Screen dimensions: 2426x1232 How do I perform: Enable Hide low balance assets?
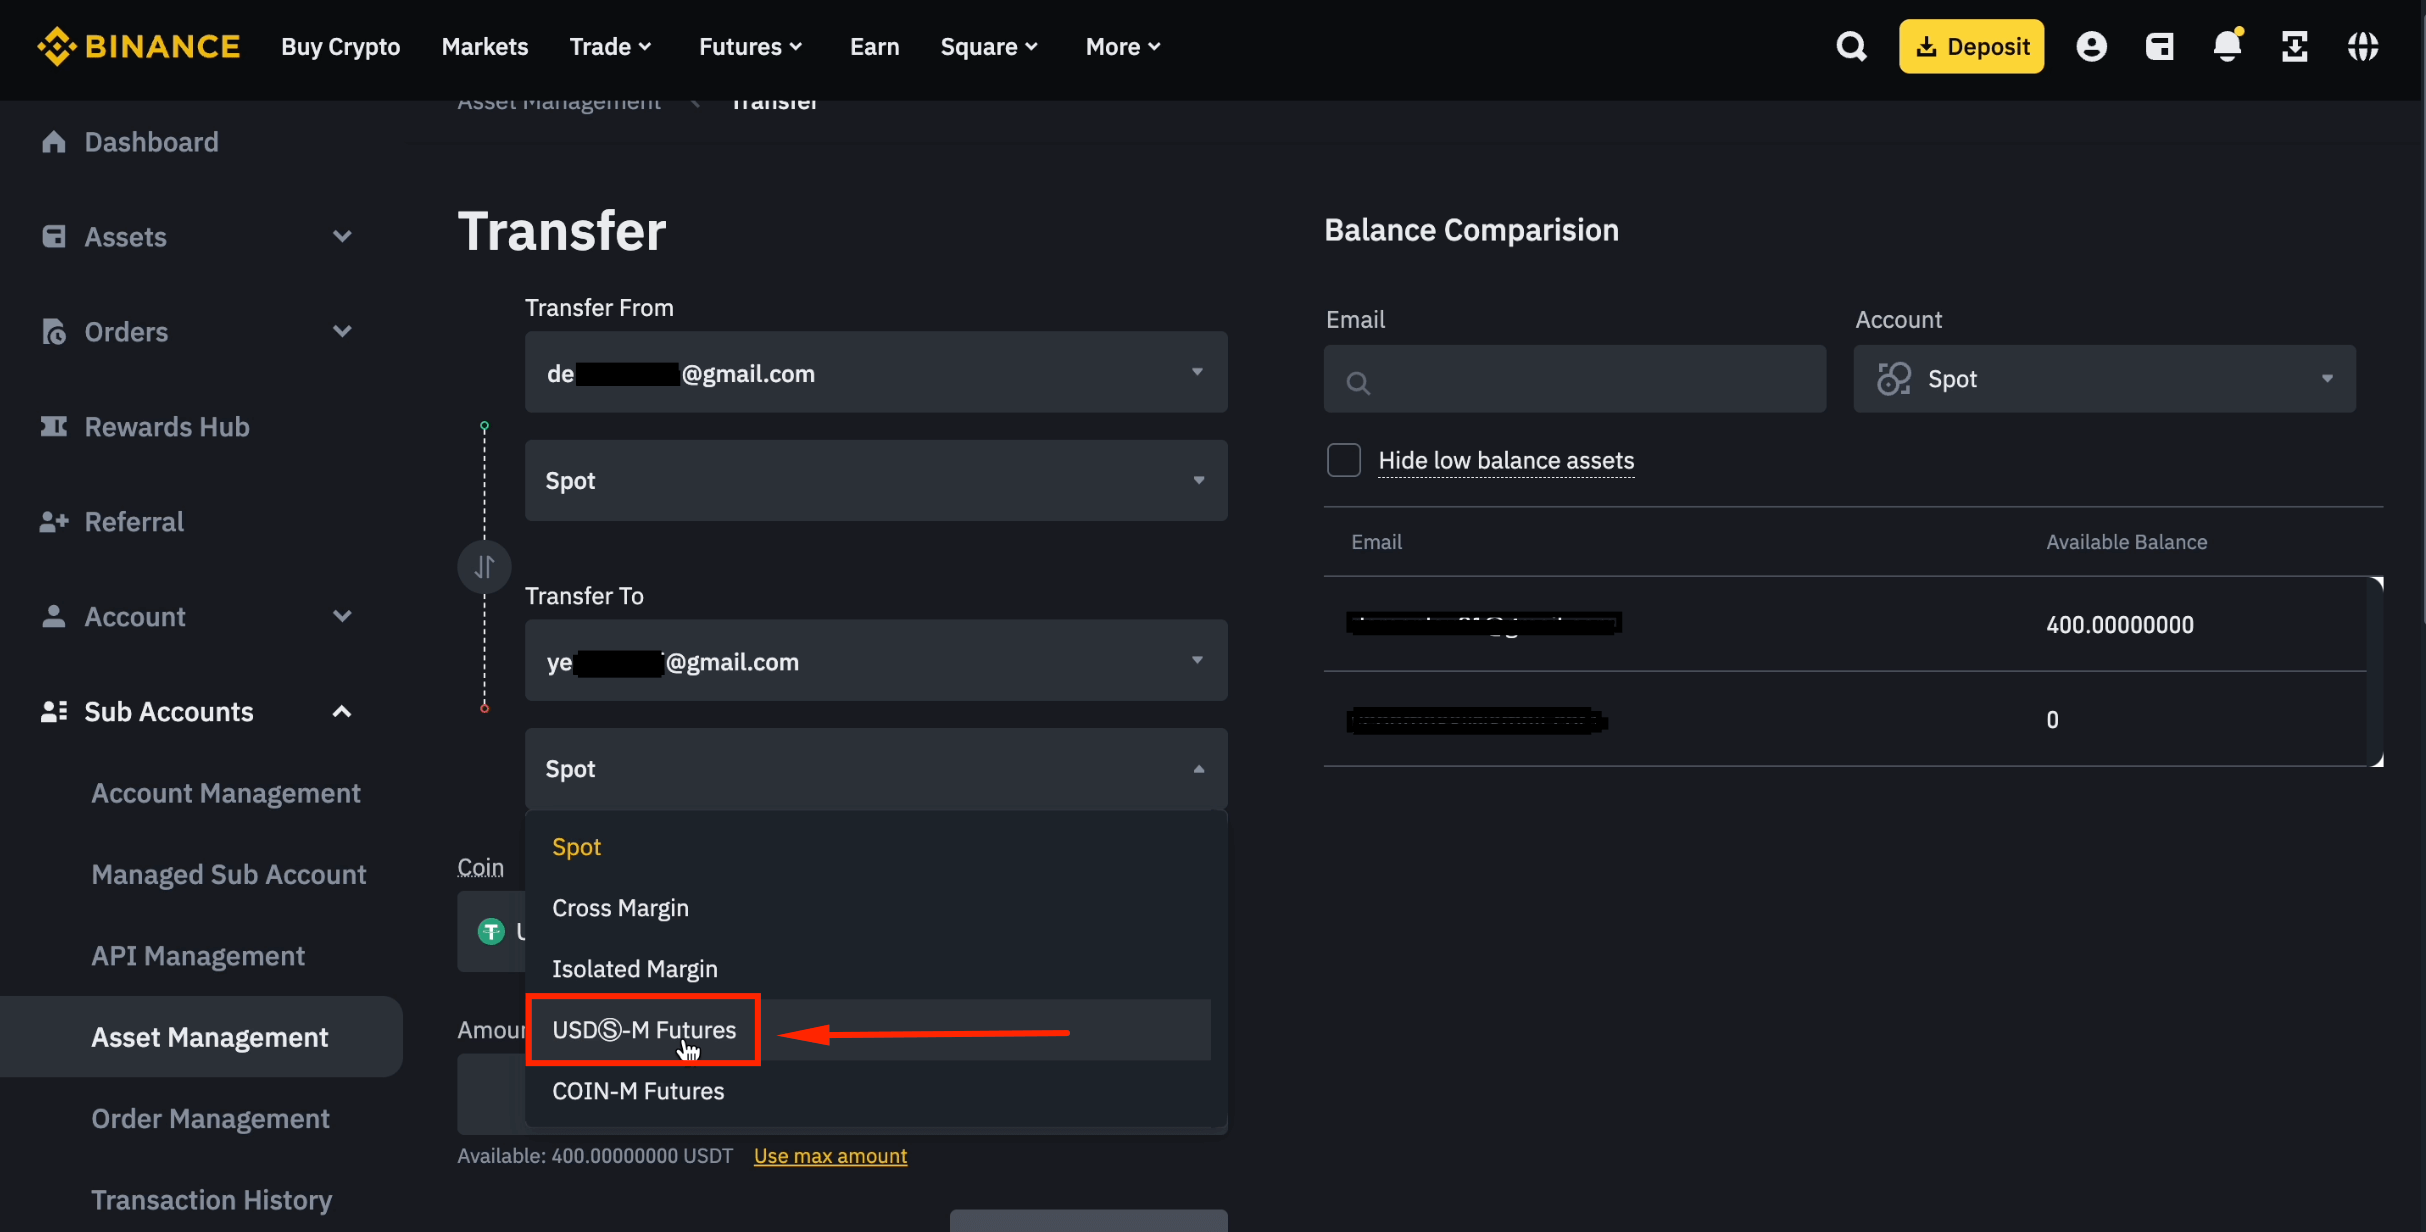point(1343,460)
